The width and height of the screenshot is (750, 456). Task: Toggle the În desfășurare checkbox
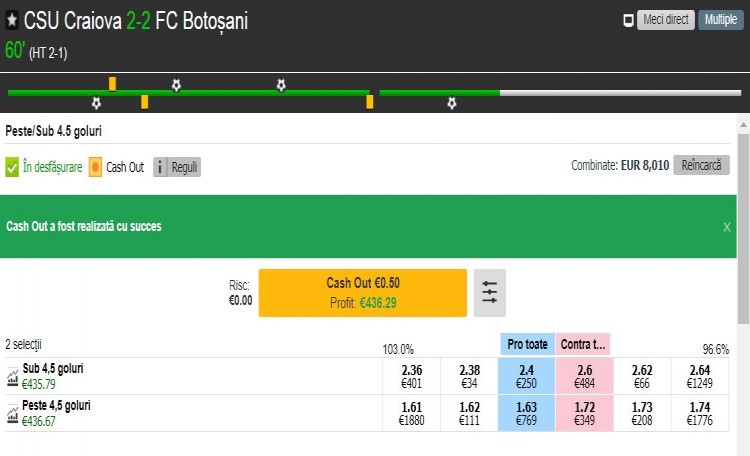click(12, 167)
